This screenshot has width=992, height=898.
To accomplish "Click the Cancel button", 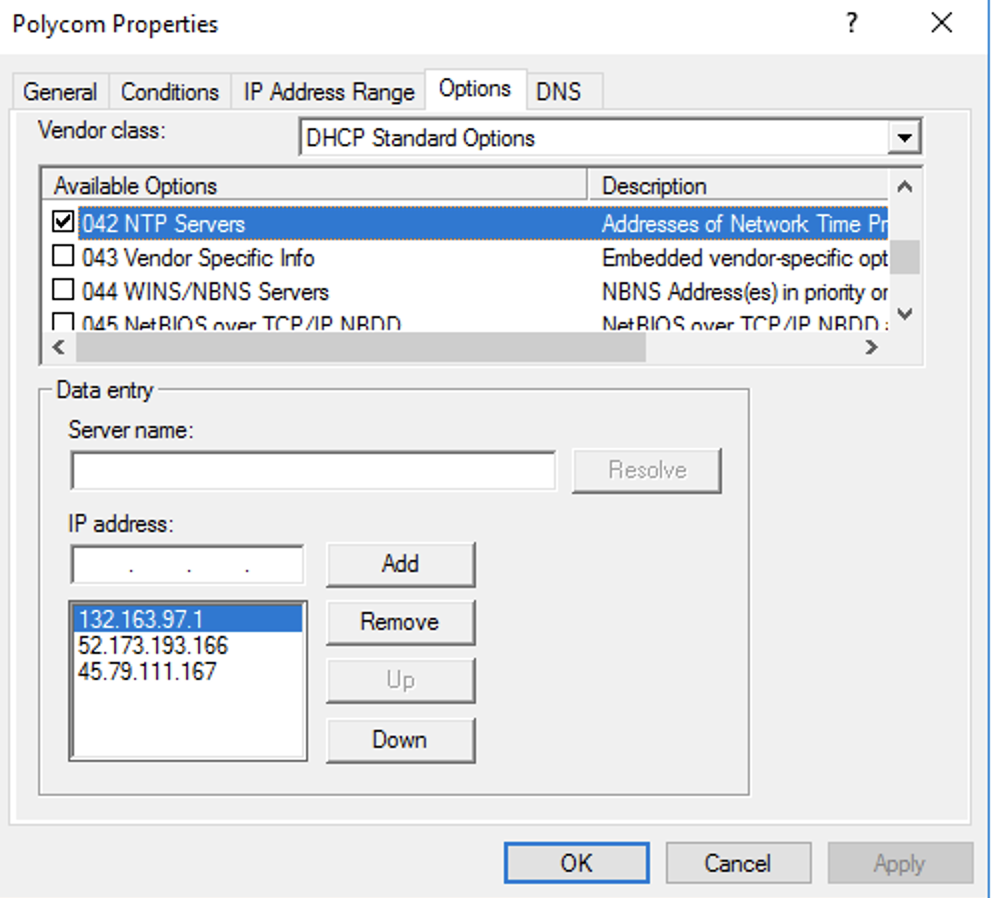I will coord(738,863).
